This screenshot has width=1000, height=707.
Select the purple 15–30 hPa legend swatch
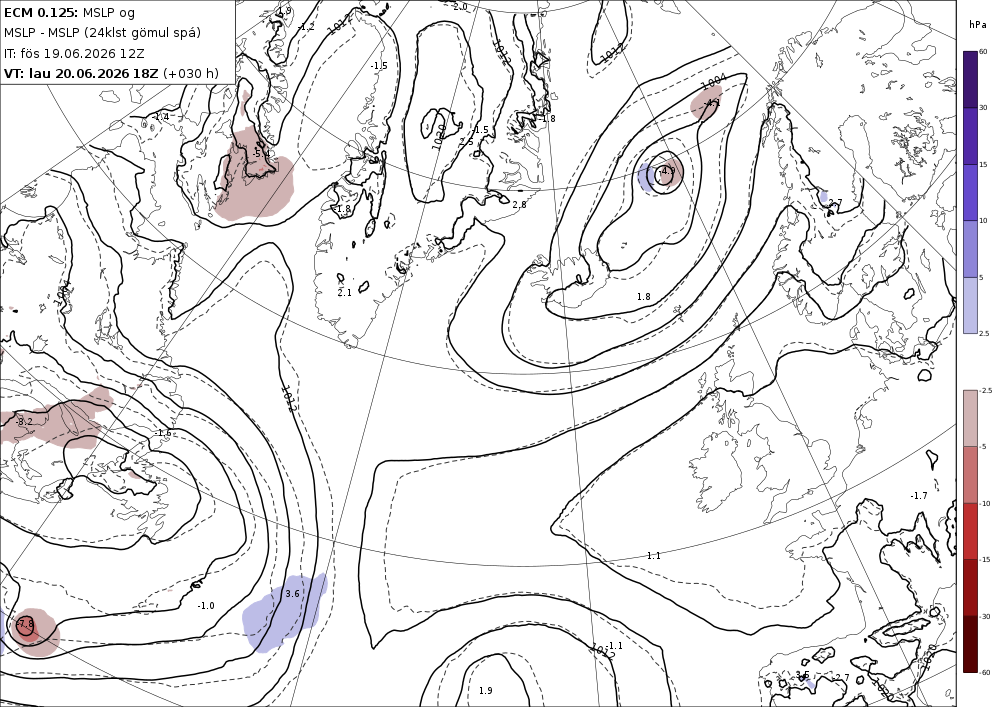pyautogui.click(x=970, y=136)
